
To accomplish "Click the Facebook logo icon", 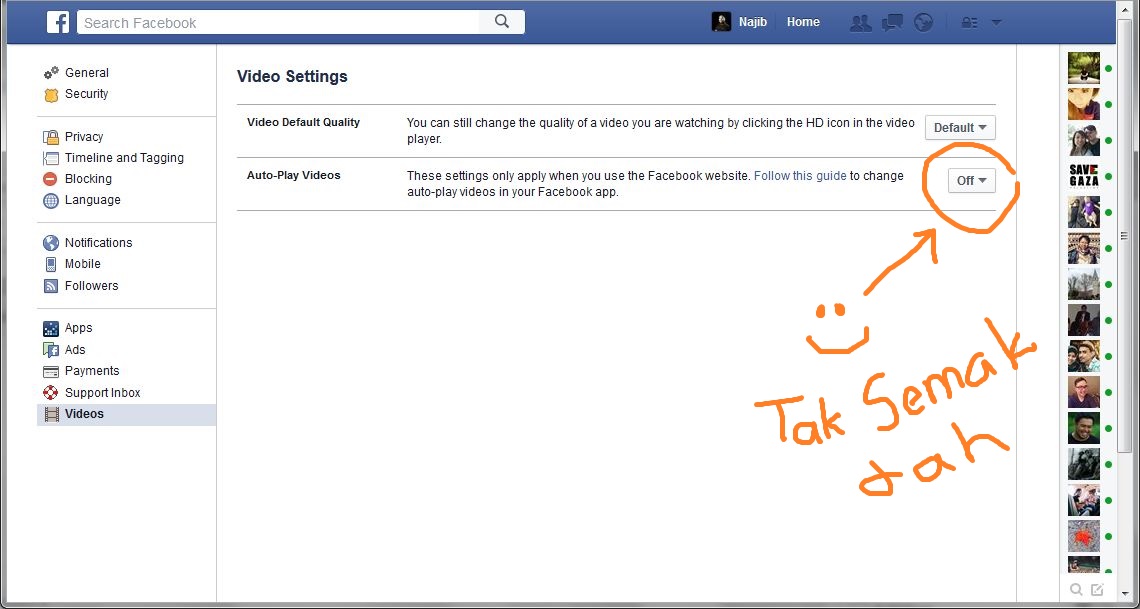I will tap(57, 22).
